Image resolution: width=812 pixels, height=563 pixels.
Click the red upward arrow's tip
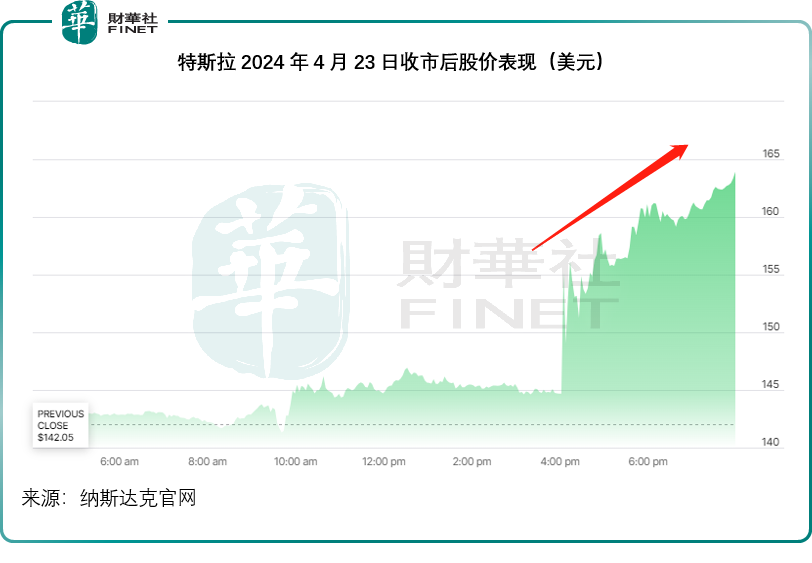tap(685, 146)
